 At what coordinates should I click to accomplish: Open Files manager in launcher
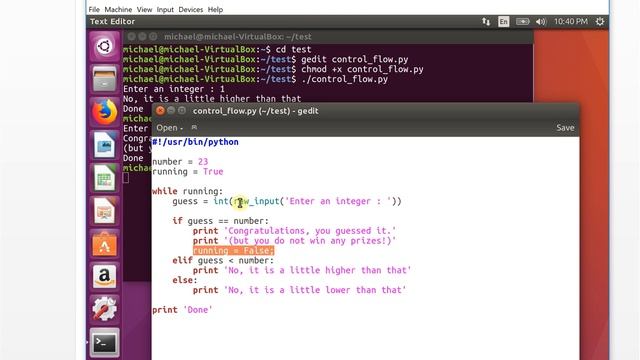tap(104, 80)
